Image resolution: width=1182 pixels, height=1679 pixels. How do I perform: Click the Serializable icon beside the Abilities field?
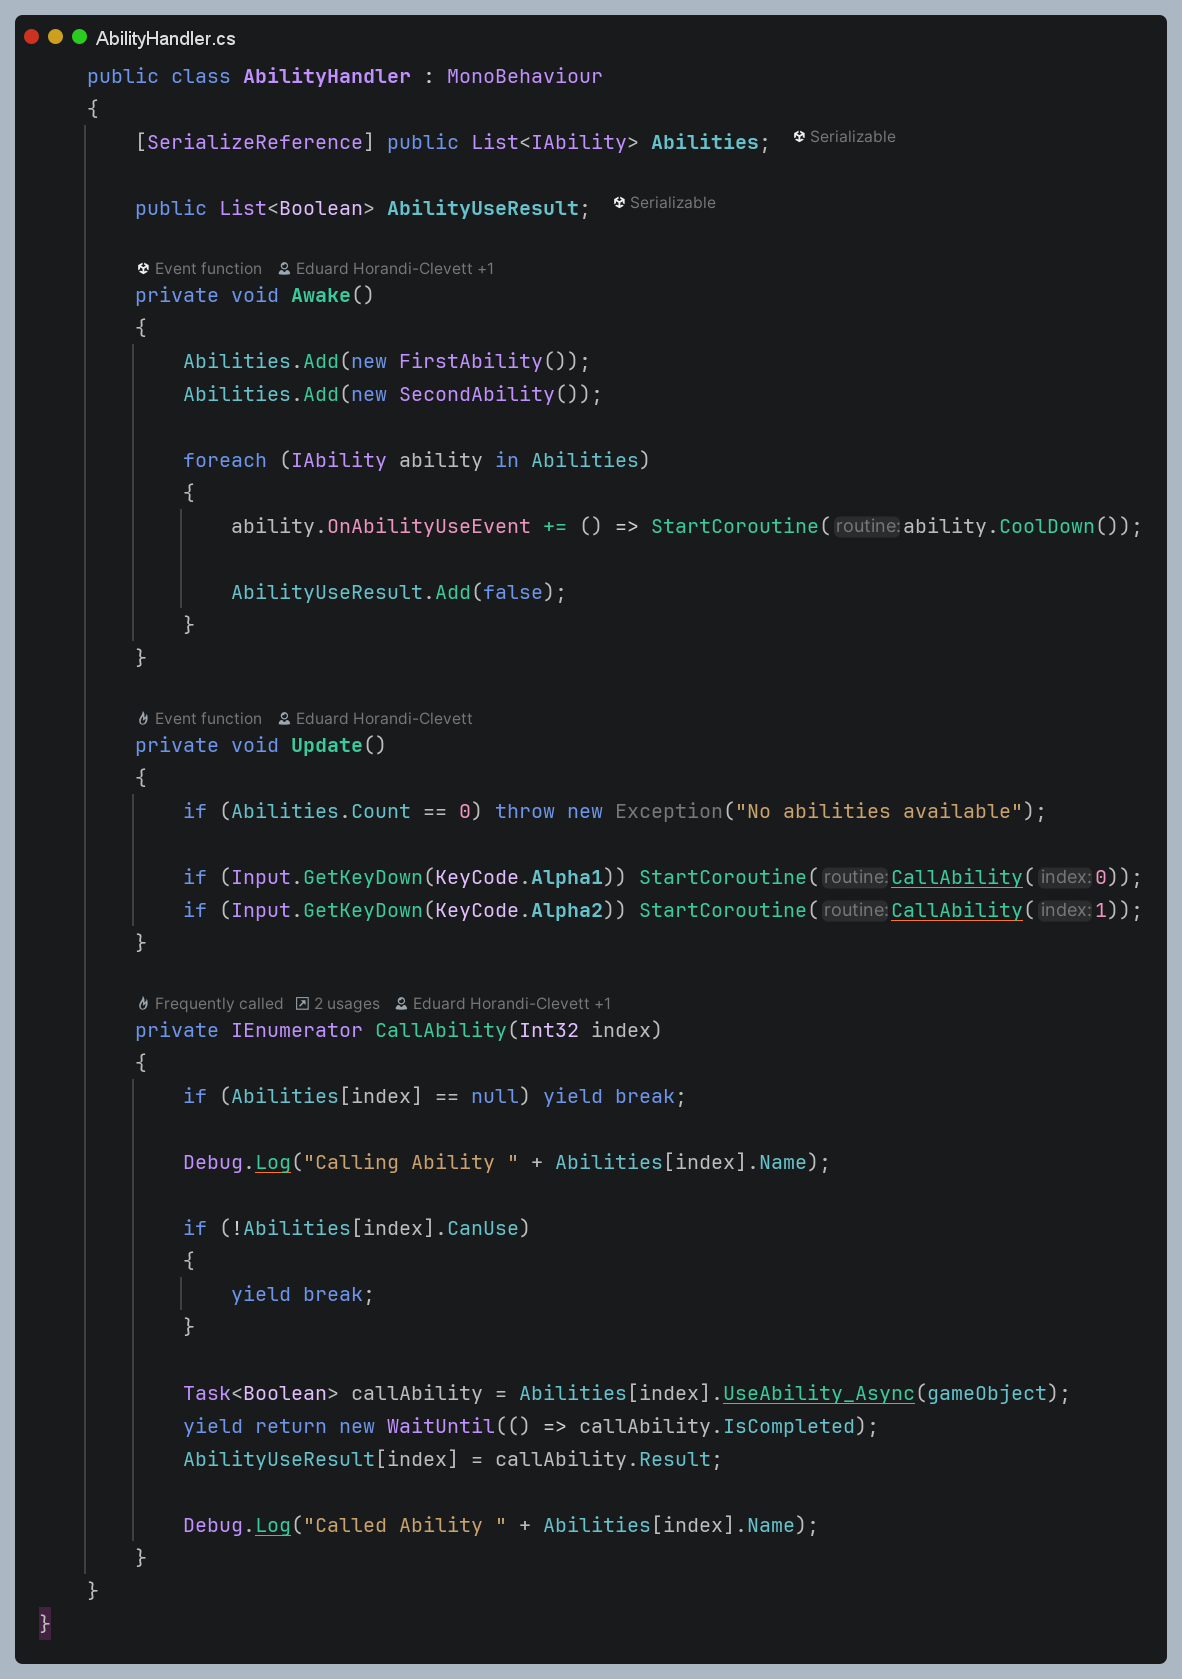[799, 137]
